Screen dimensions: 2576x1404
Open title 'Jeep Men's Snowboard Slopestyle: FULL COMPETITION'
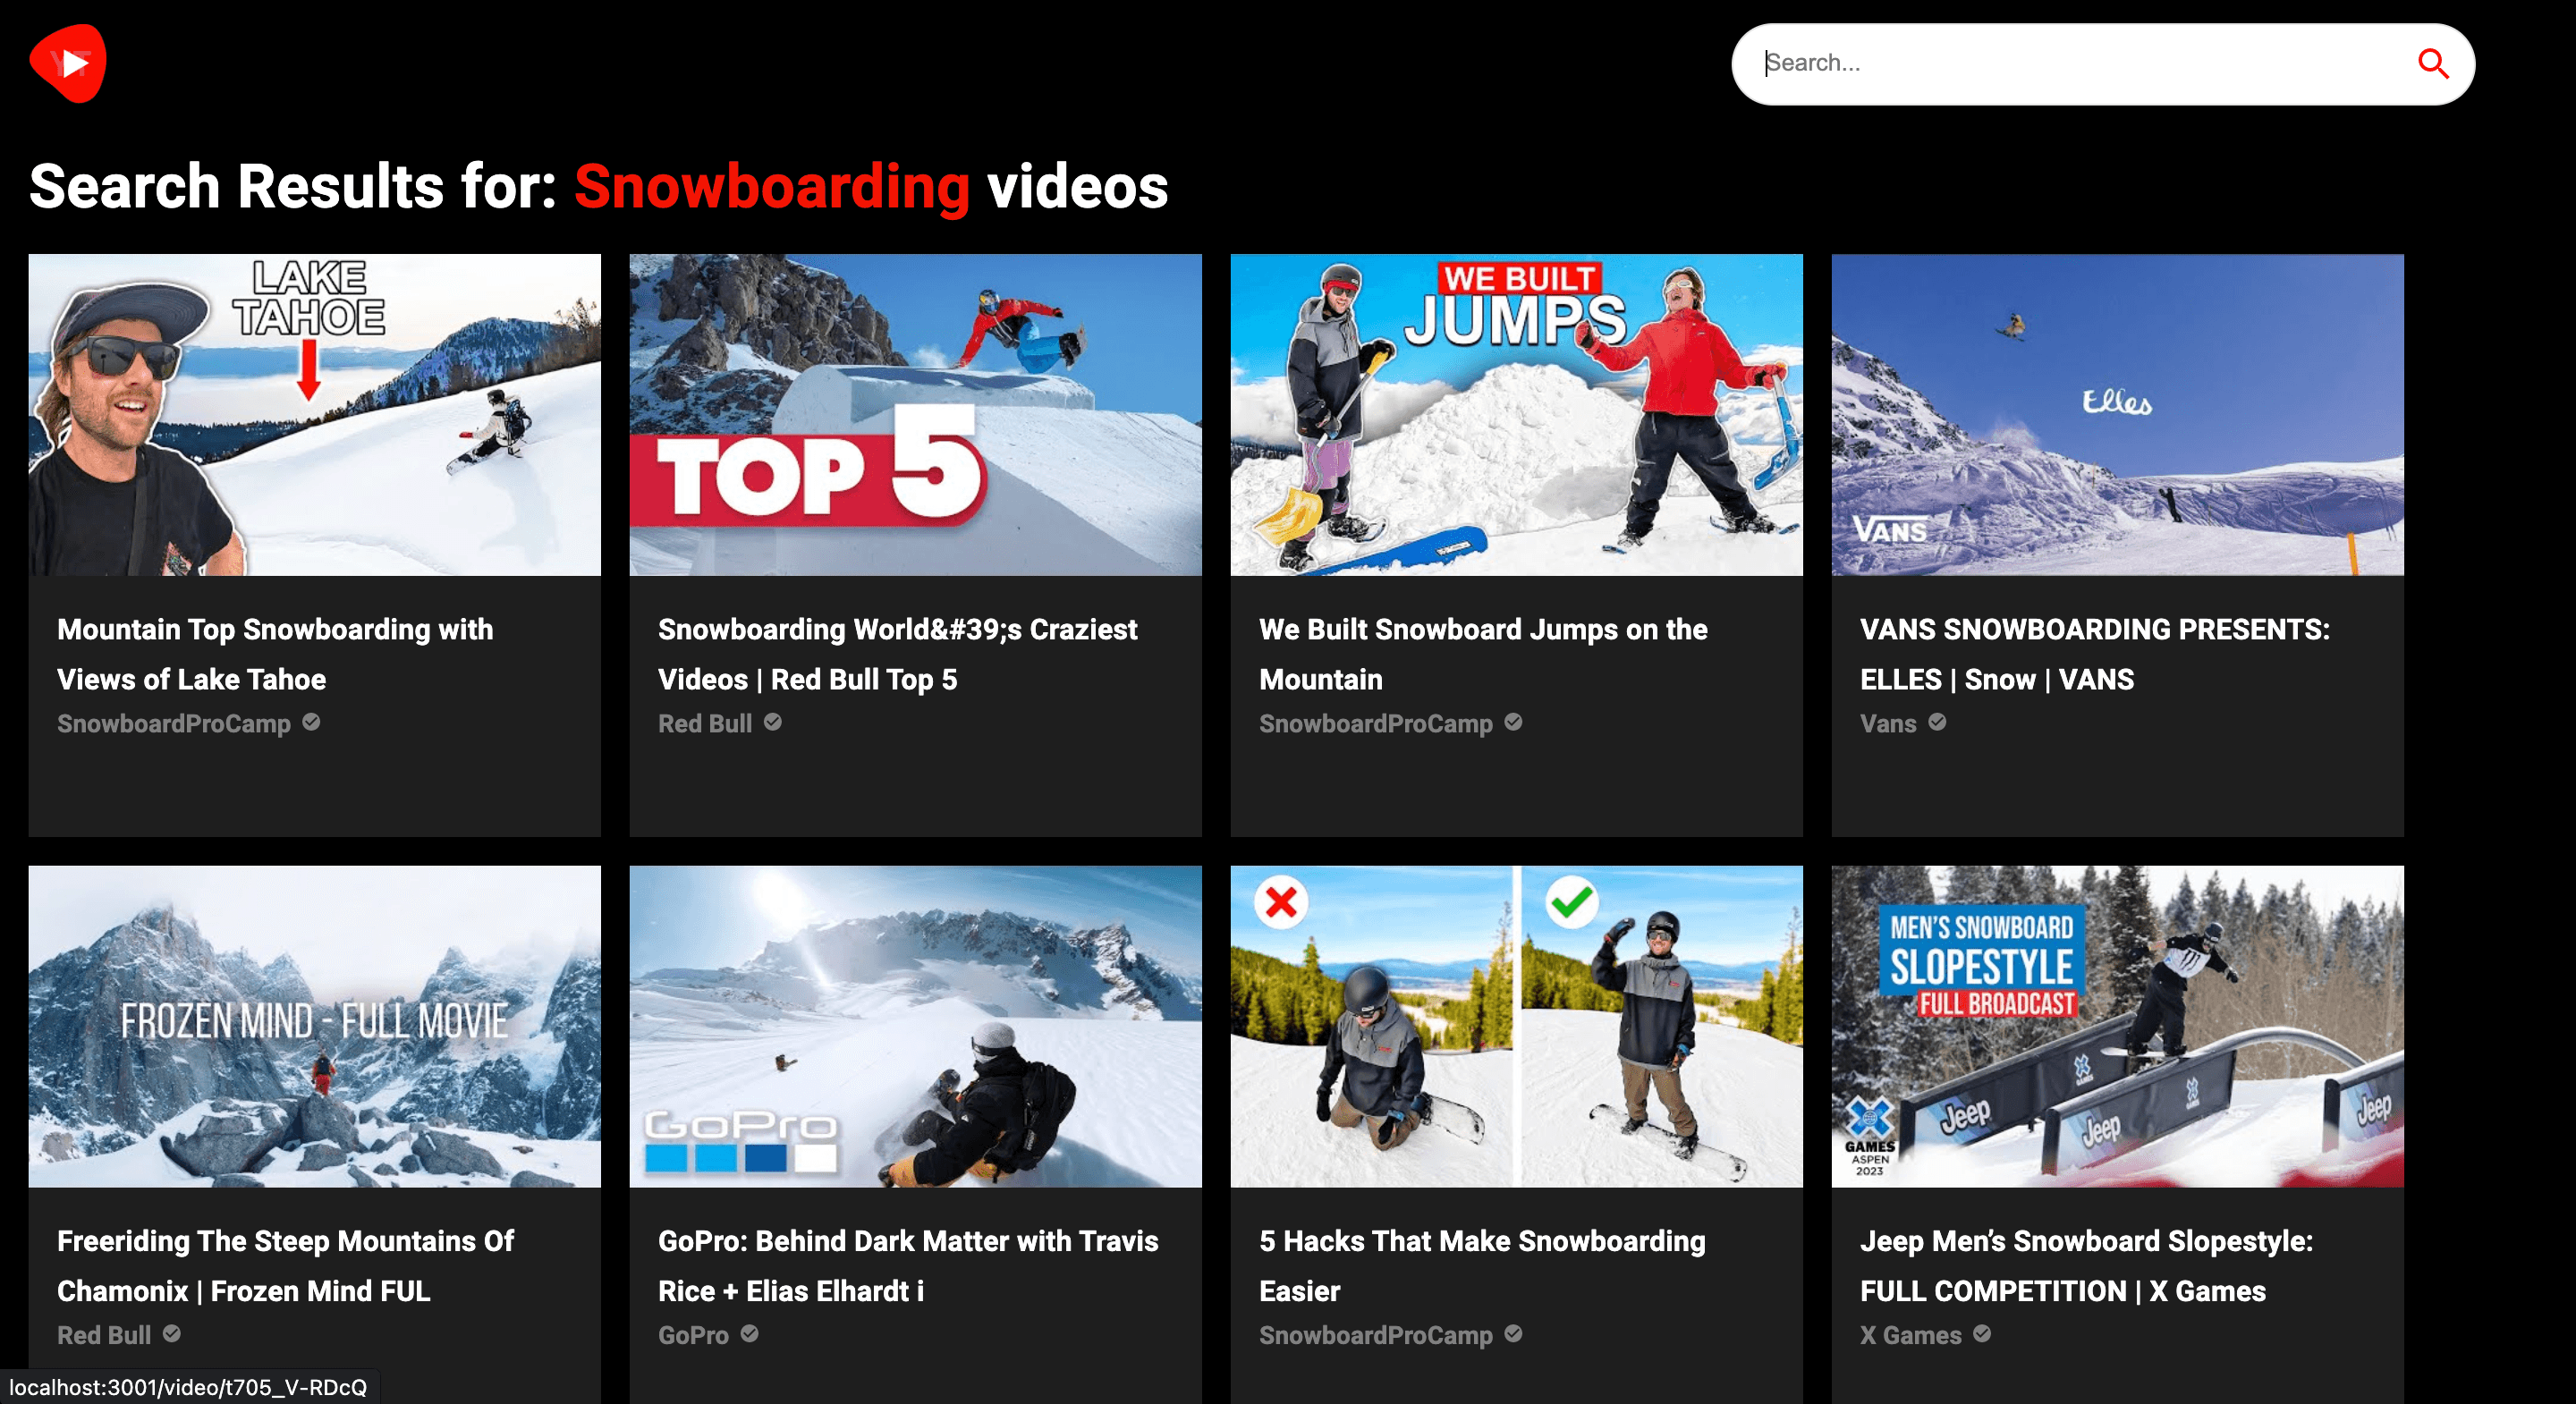[2086, 1266]
